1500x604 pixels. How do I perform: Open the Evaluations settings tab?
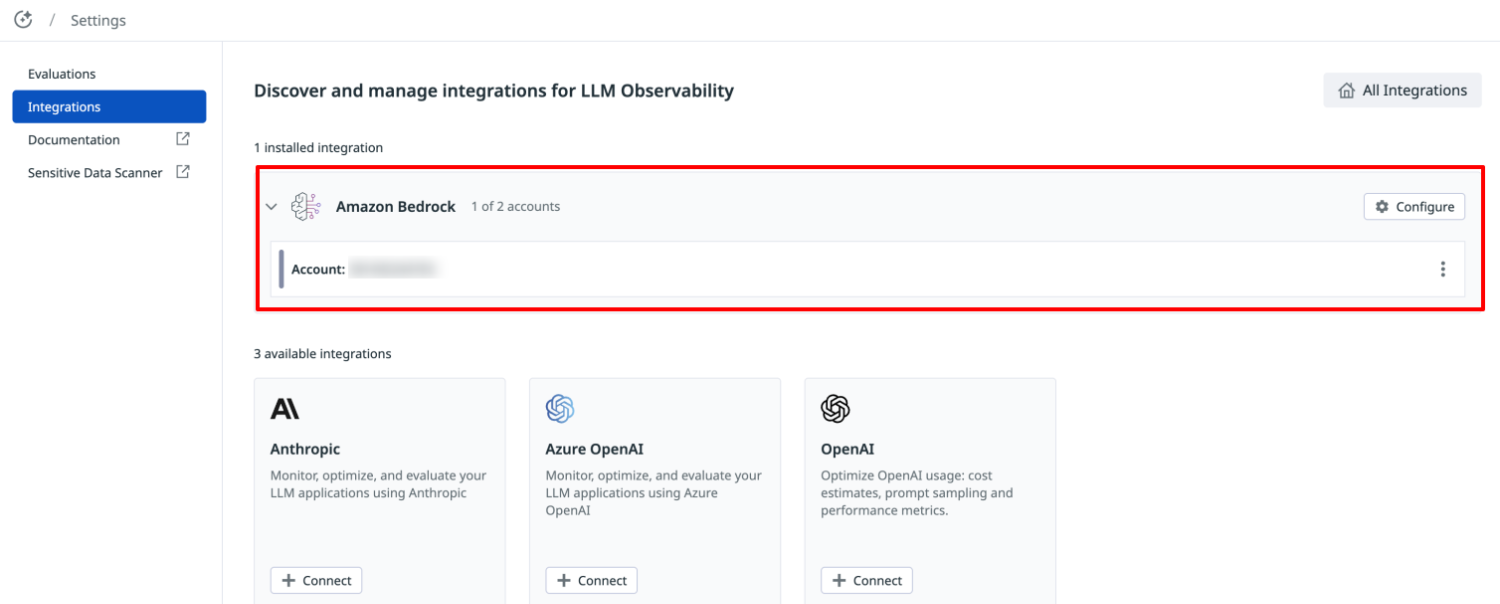[x=62, y=74]
